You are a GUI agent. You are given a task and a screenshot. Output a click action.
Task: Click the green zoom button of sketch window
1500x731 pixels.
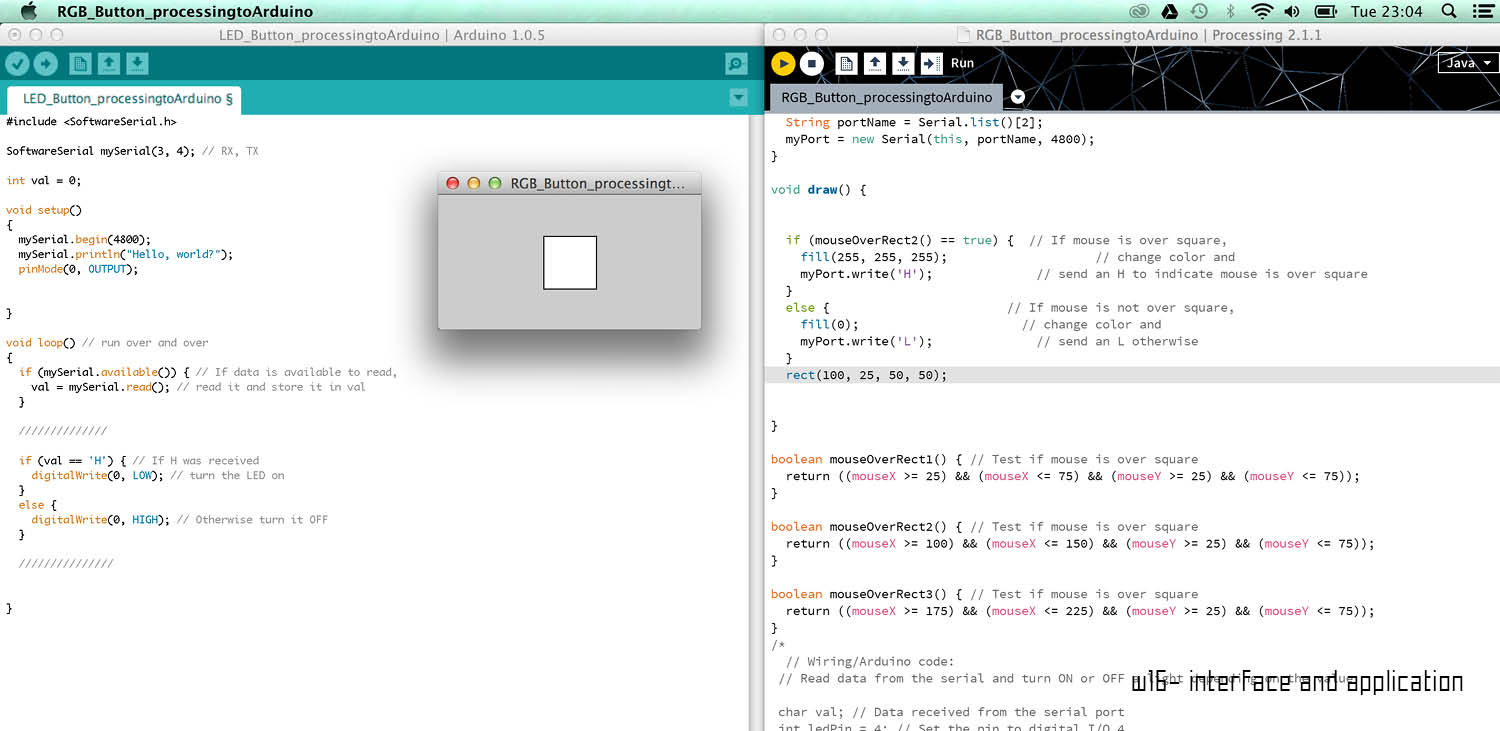click(x=495, y=184)
